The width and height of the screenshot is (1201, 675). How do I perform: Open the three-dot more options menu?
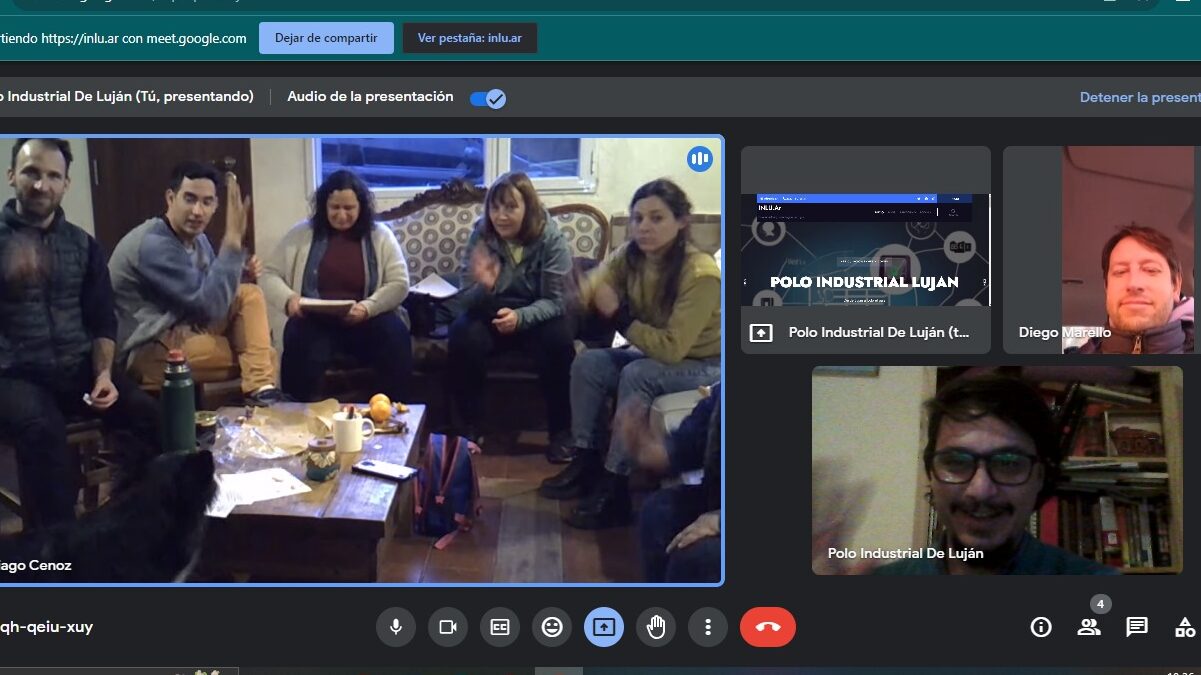click(x=708, y=627)
